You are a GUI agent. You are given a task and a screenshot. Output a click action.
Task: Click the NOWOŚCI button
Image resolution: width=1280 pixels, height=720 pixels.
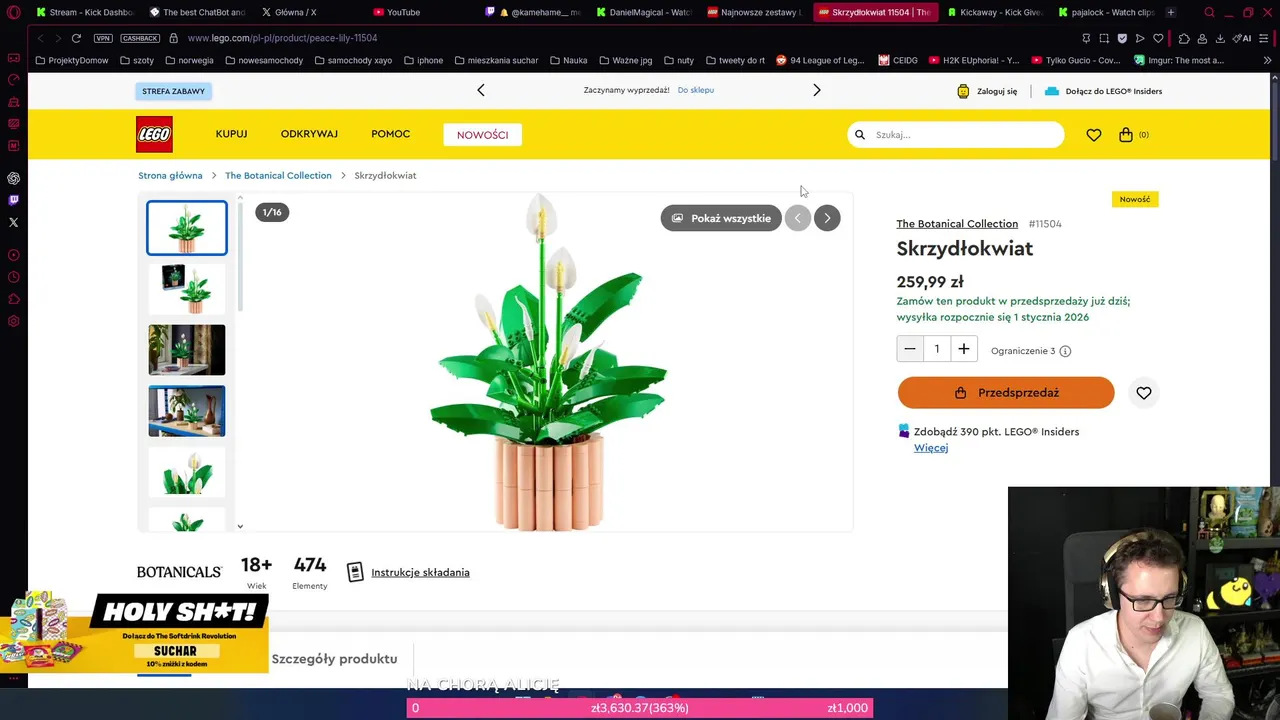pos(482,134)
